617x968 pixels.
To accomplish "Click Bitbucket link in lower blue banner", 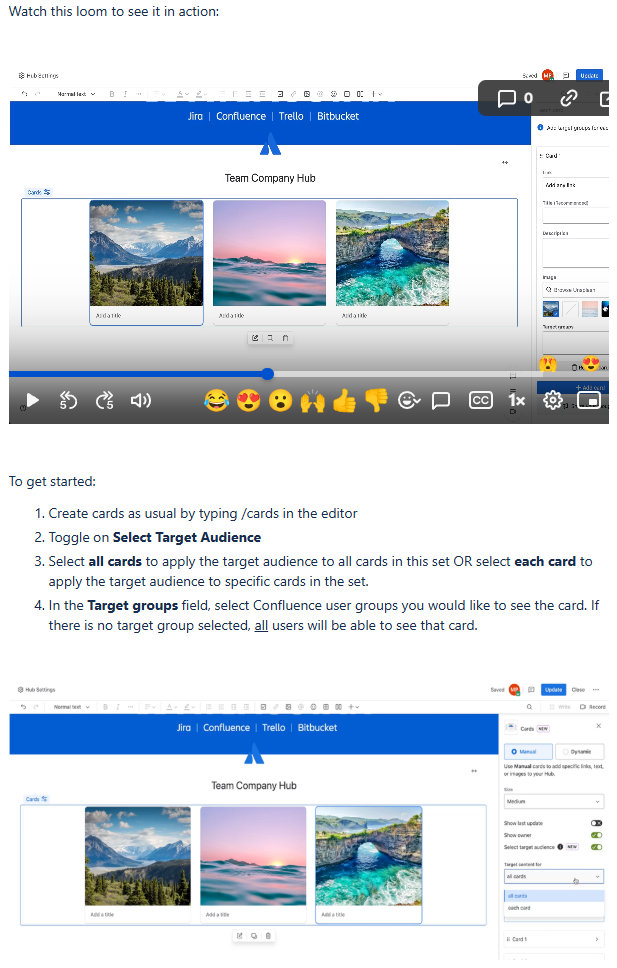I will (x=317, y=728).
